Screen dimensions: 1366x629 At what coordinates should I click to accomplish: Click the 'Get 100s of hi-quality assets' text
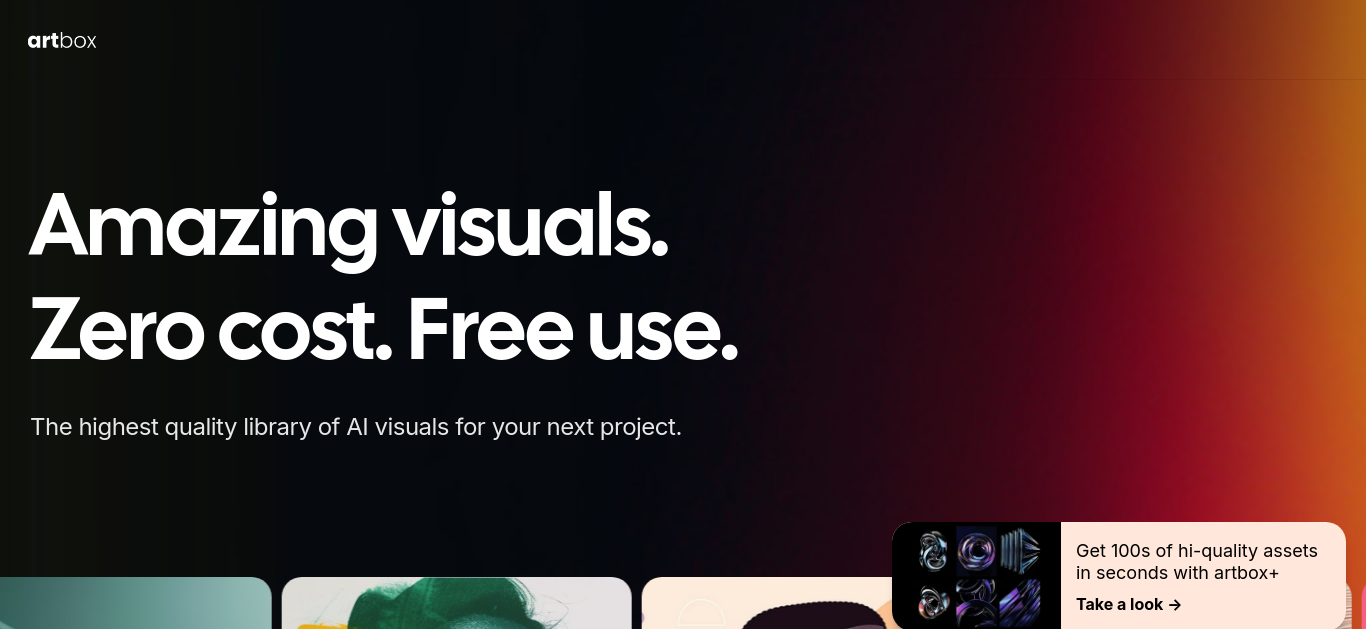pyautogui.click(x=1197, y=551)
